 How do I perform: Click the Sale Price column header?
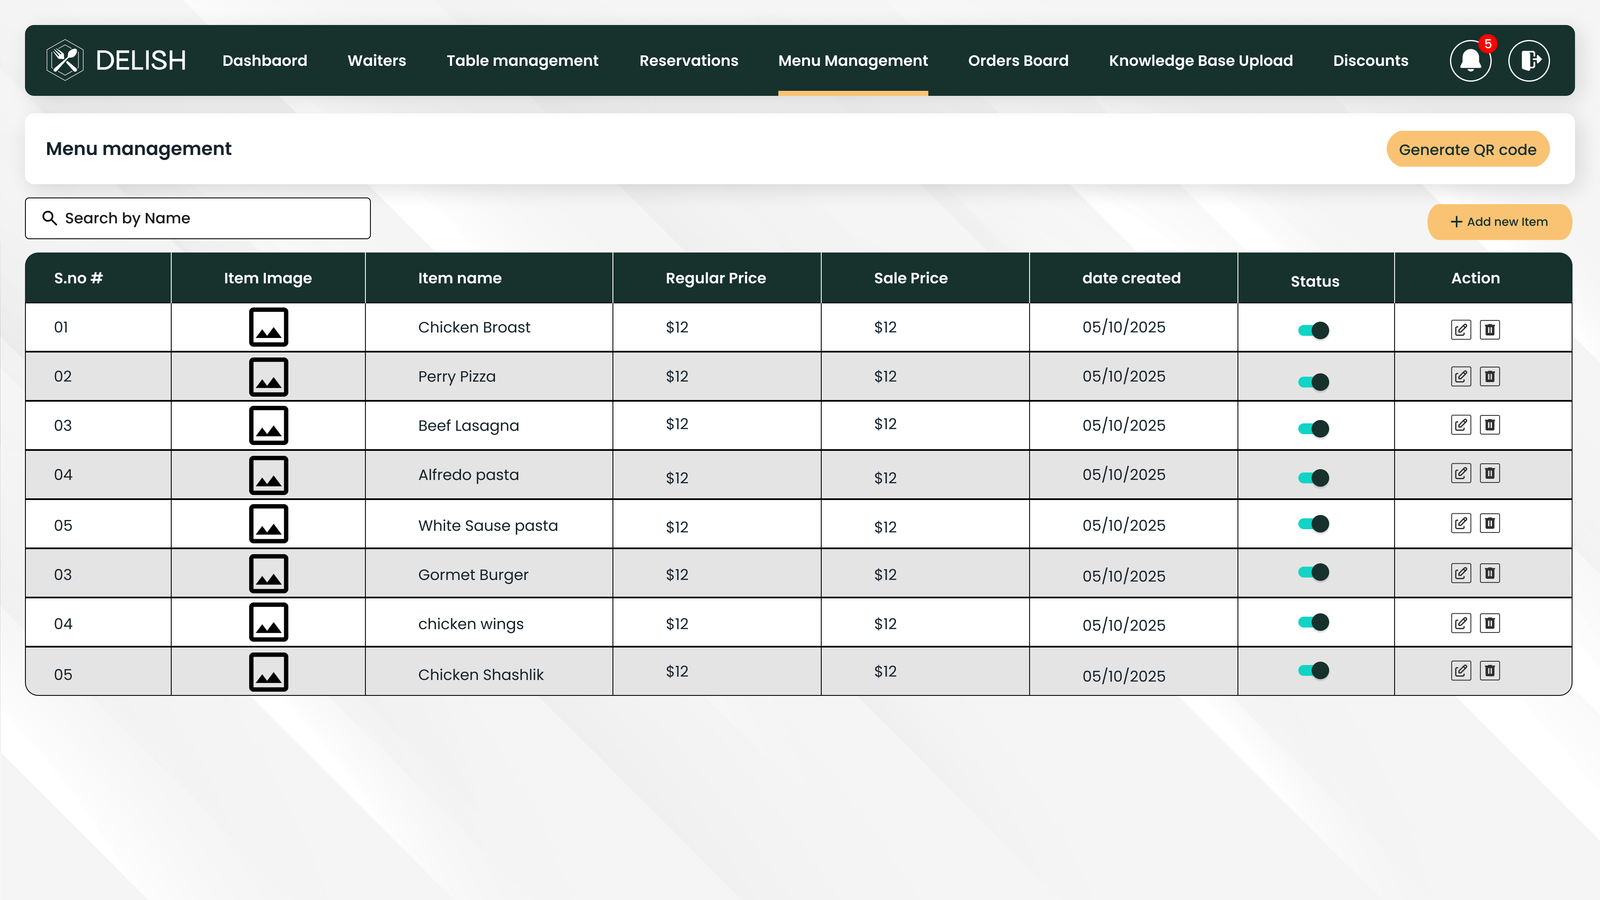click(911, 278)
